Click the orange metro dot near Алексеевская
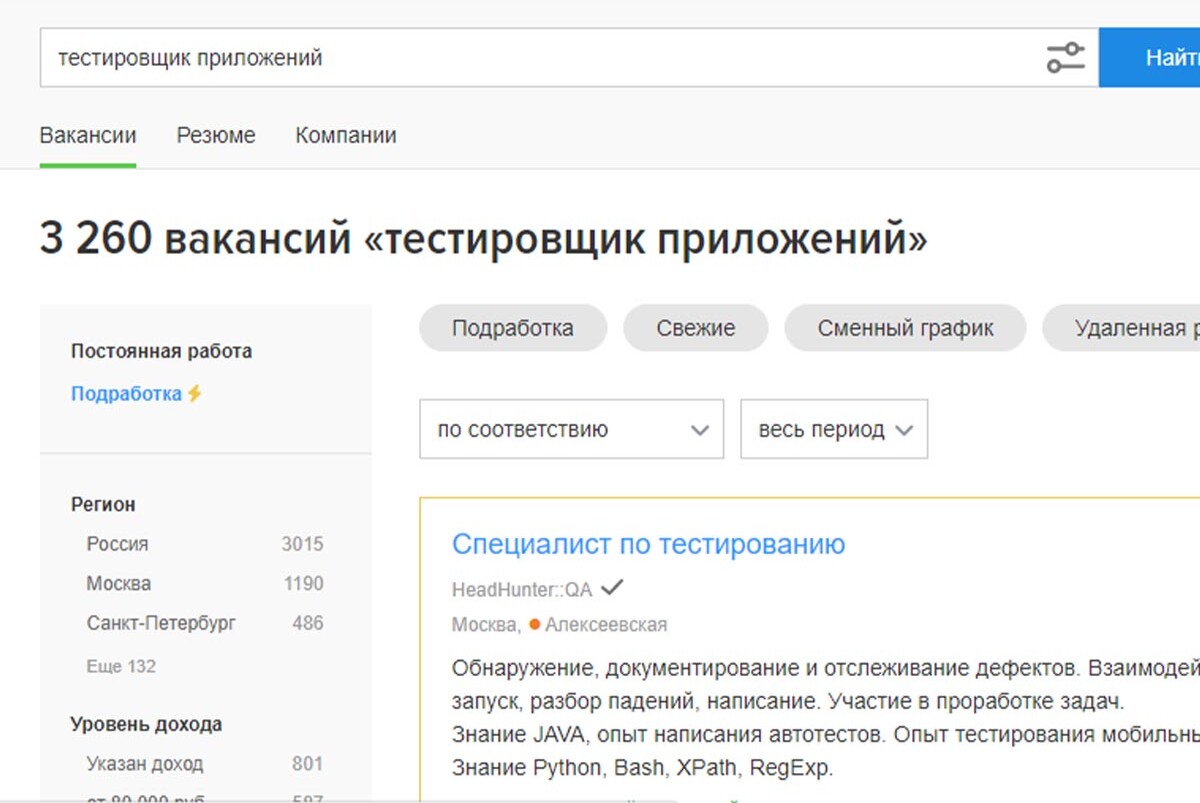The height and width of the screenshot is (803, 1200). (533, 623)
